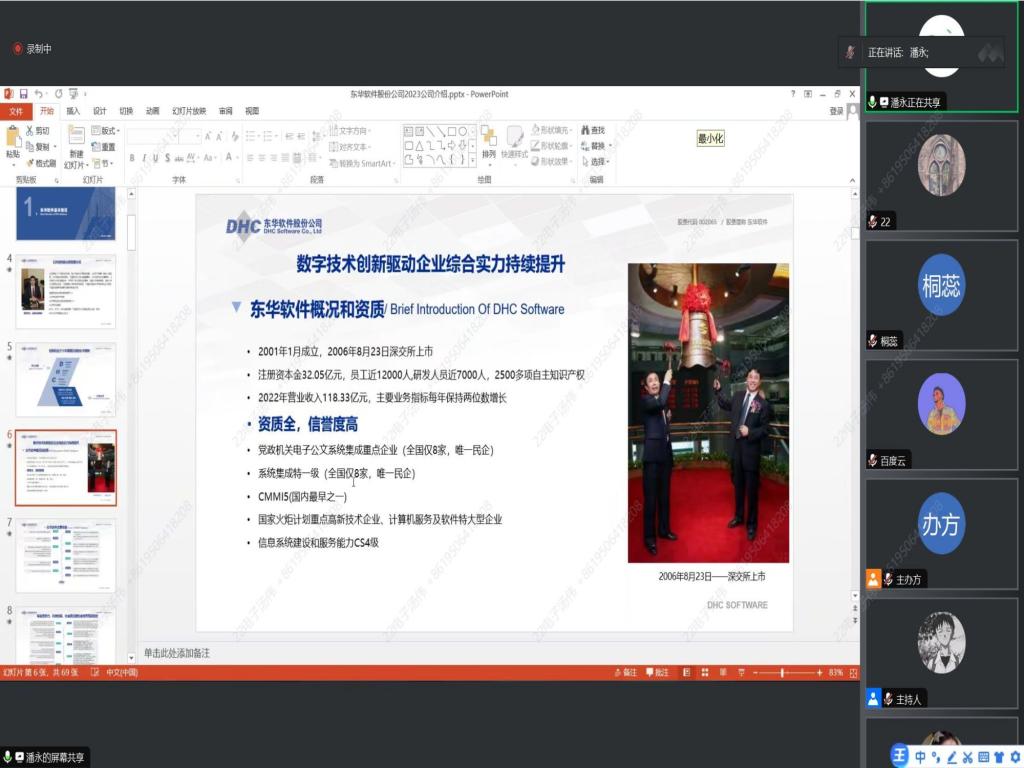This screenshot has width=1024, height=768.
Task: Toggle Strikethrough (abc) formatting
Action: (179, 158)
